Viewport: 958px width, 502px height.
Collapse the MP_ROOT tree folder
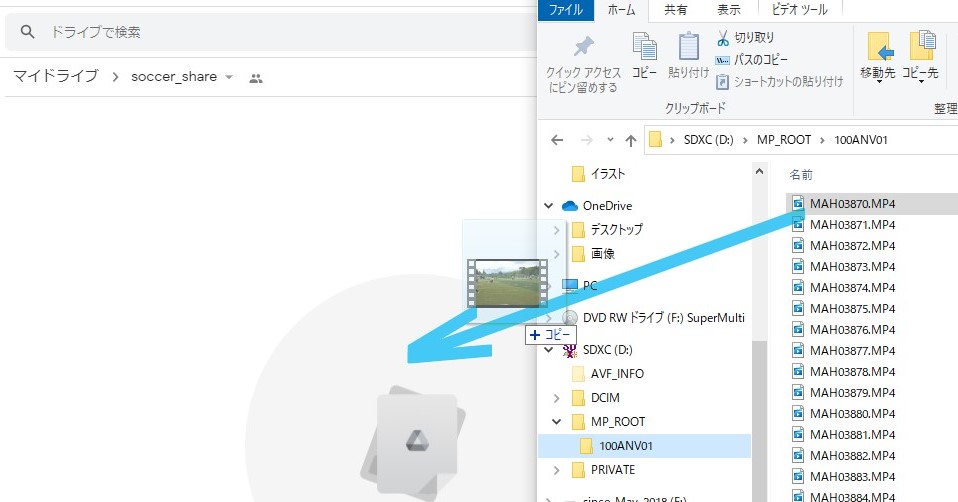(557, 422)
